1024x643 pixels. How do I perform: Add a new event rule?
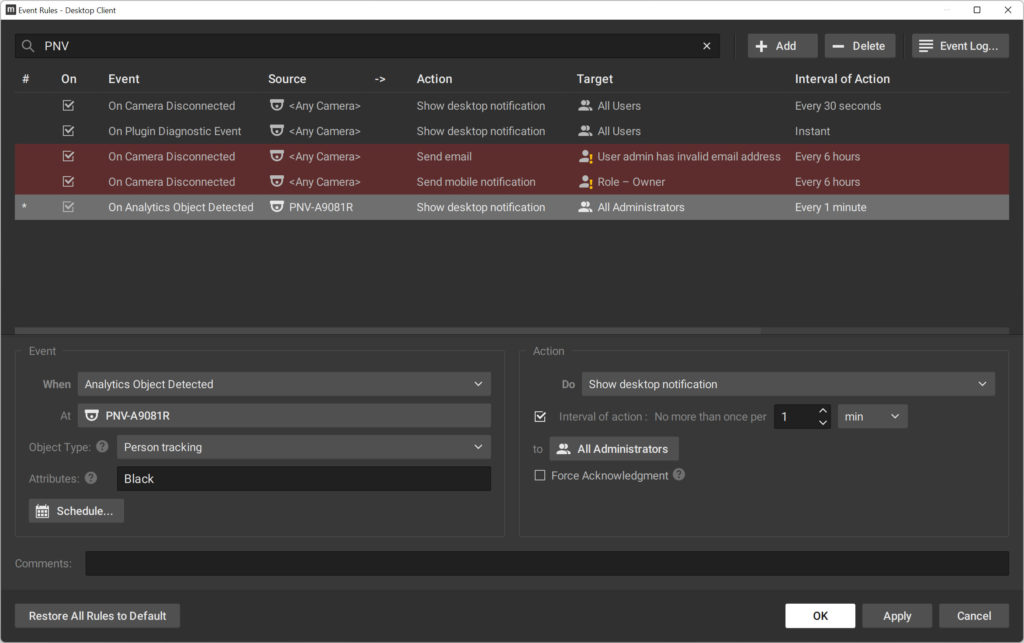(x=782, y=46)
